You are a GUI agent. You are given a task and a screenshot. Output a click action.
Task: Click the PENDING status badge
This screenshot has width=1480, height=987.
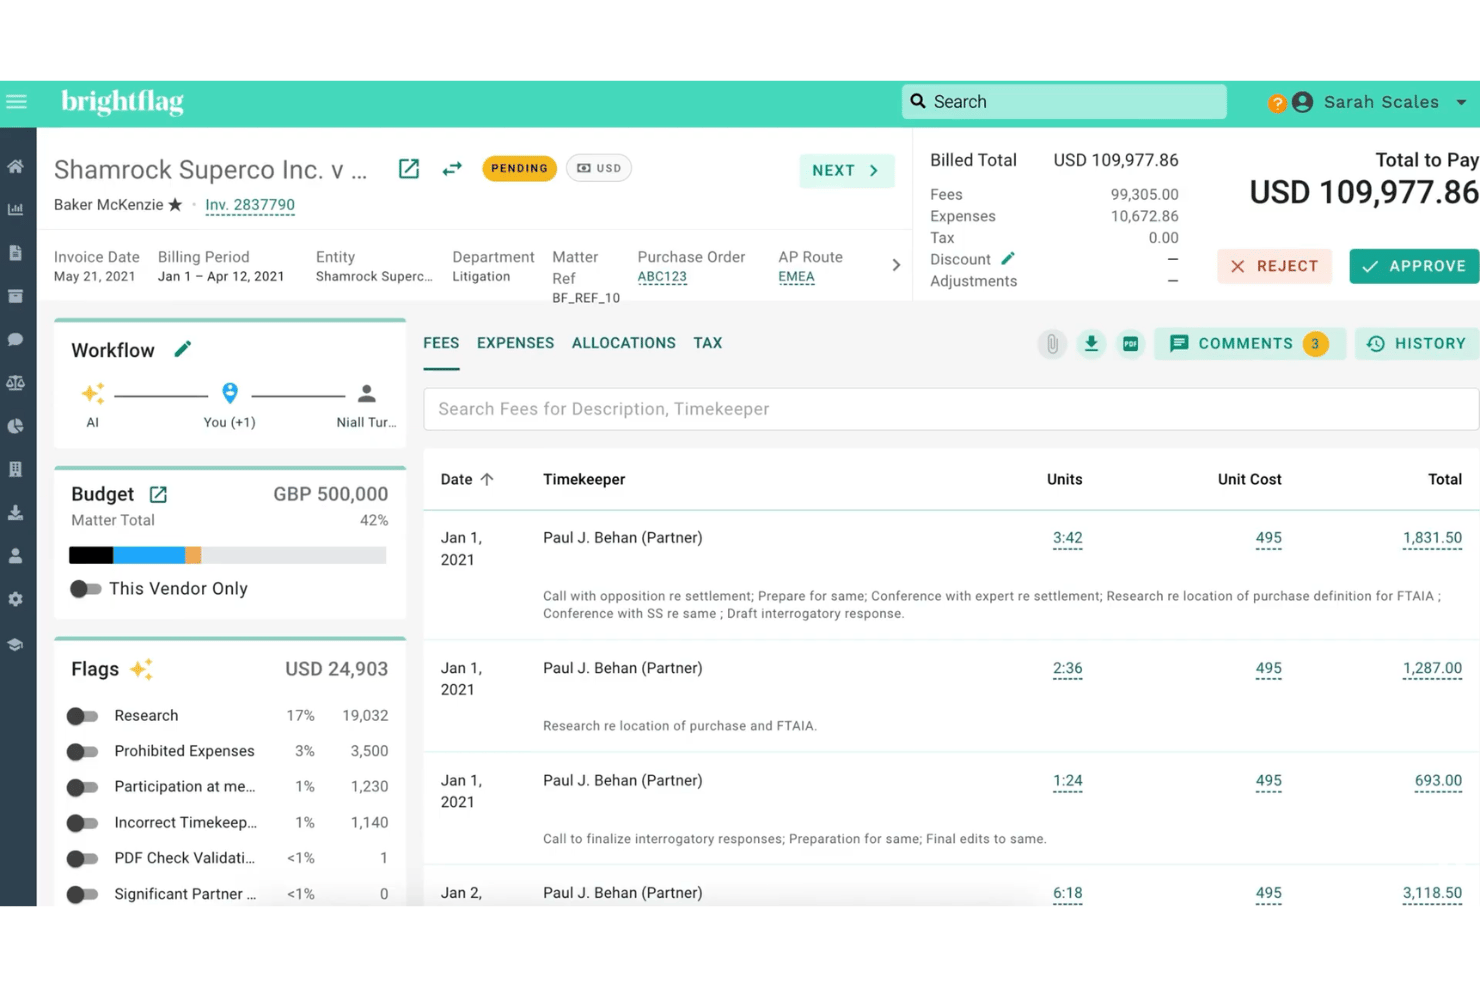point(519,168)
